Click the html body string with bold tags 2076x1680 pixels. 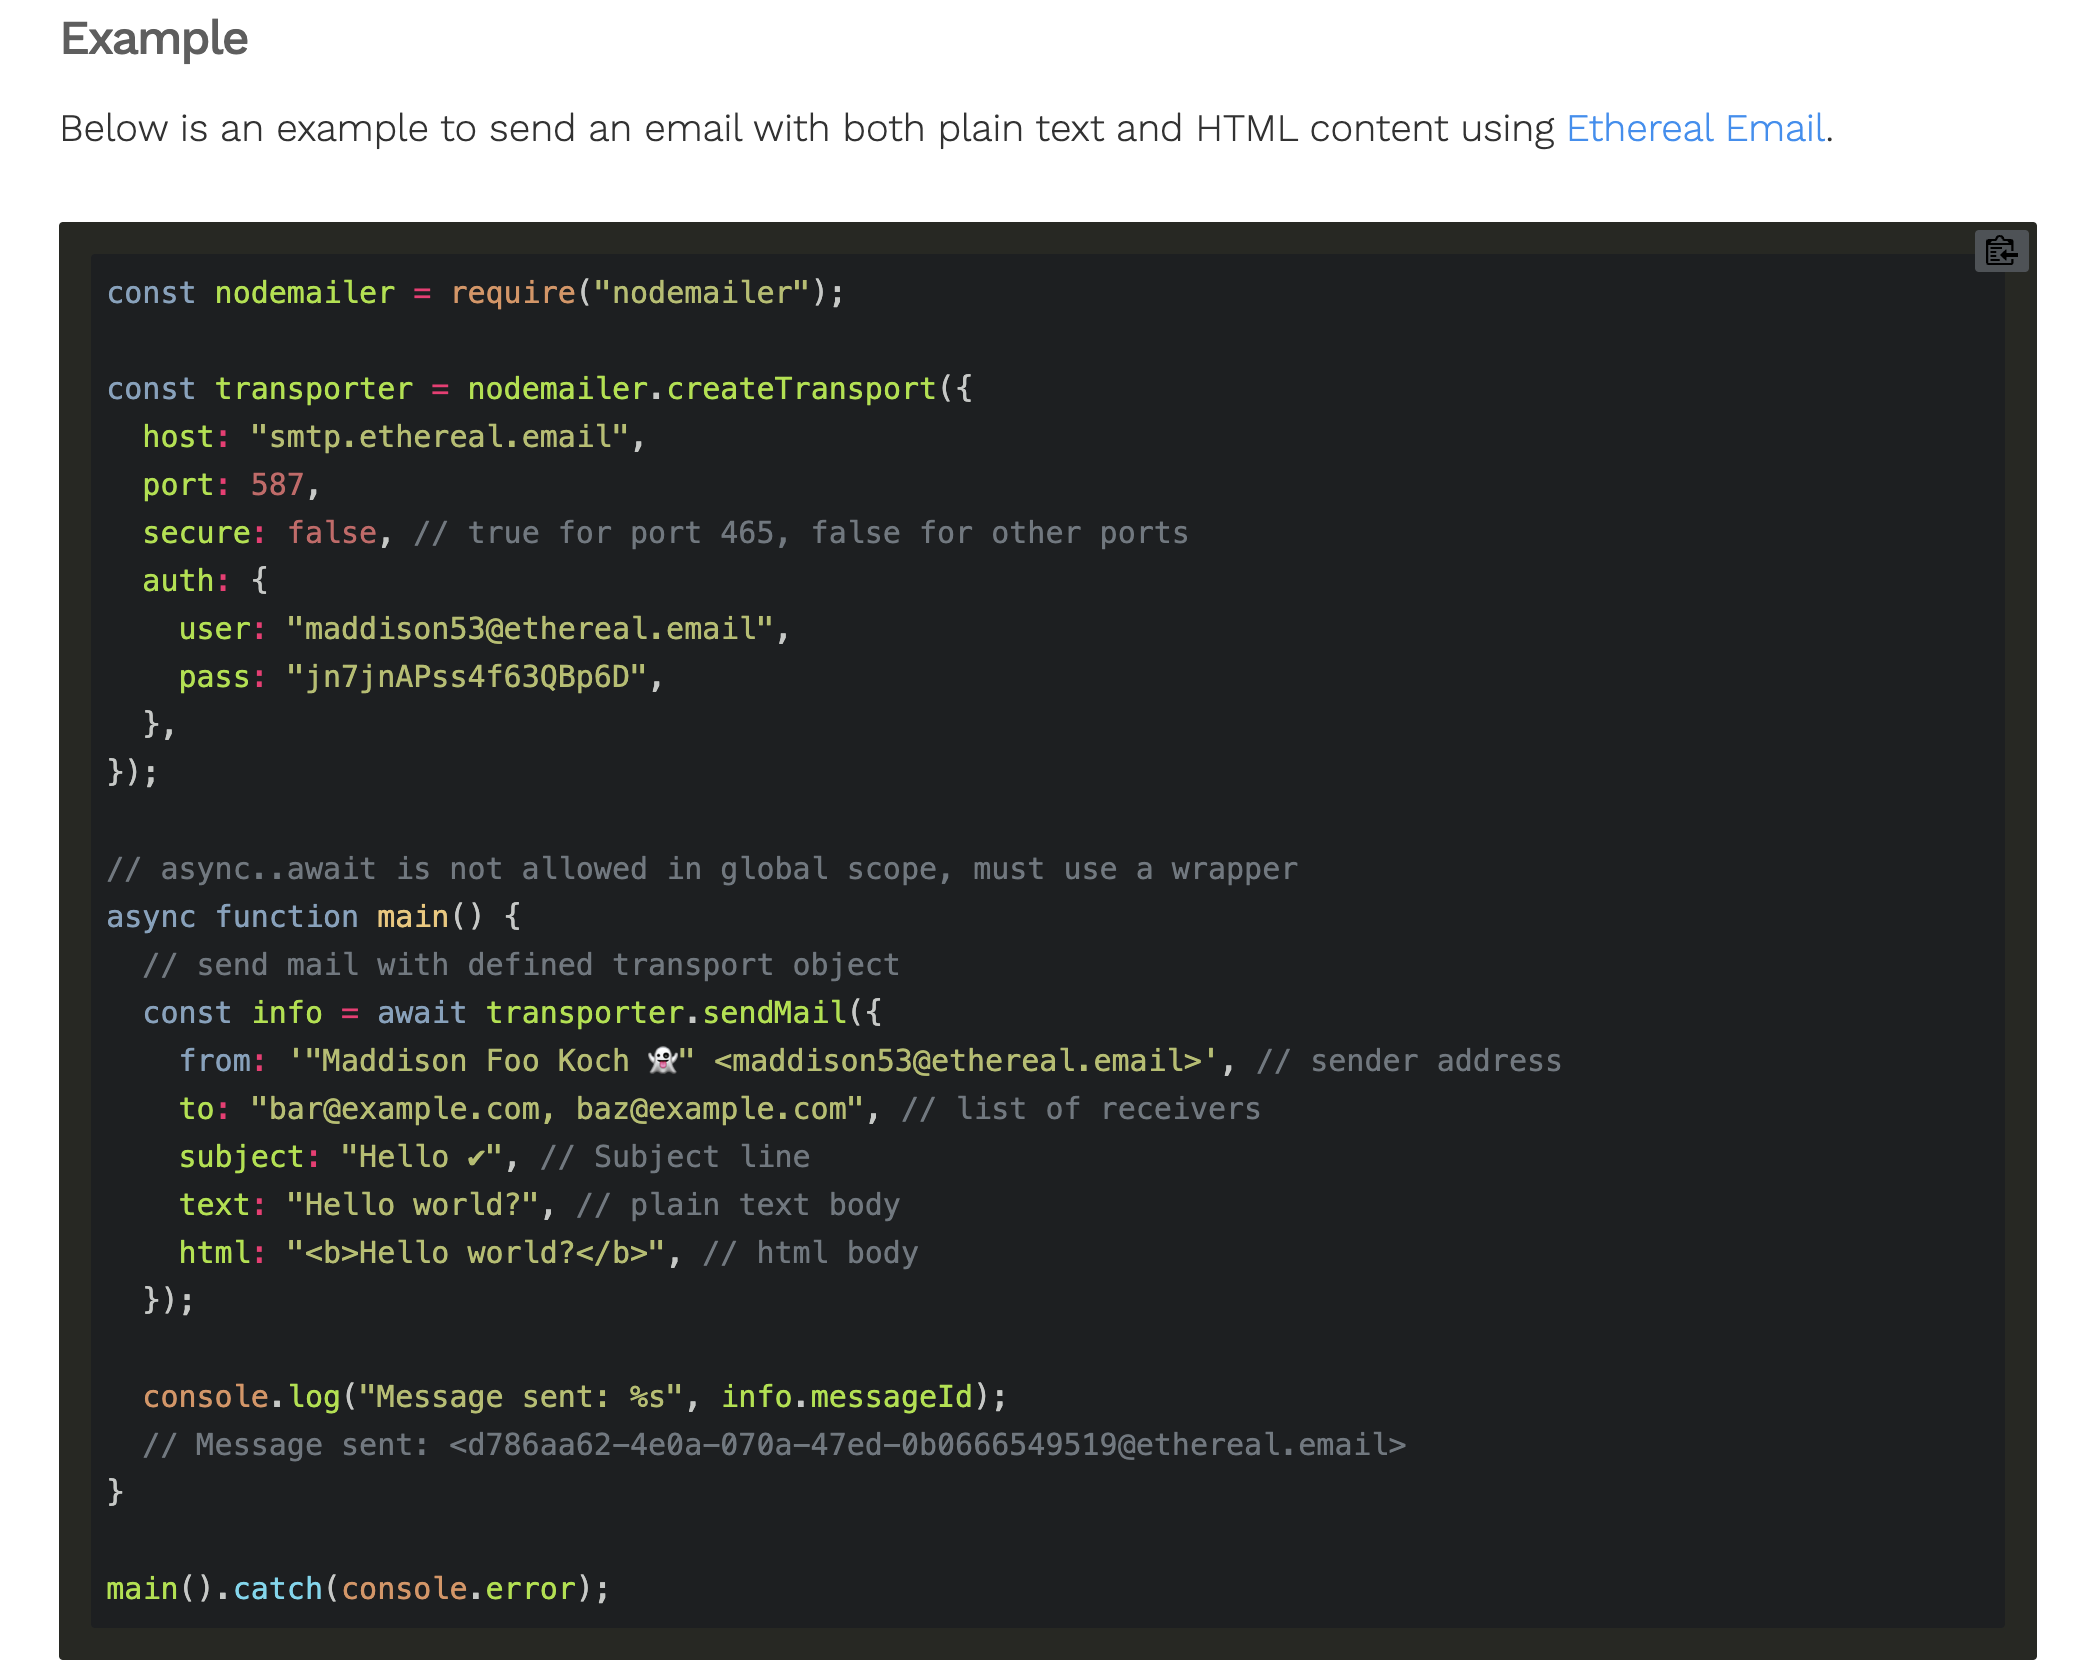point(475,1253)
